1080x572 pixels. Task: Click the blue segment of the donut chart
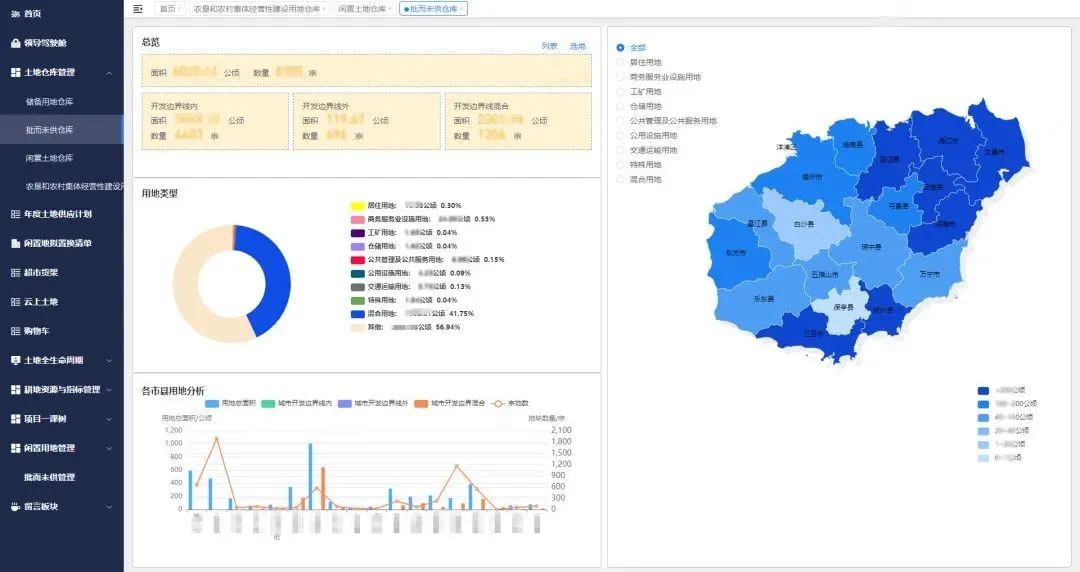tap(276, 283)
